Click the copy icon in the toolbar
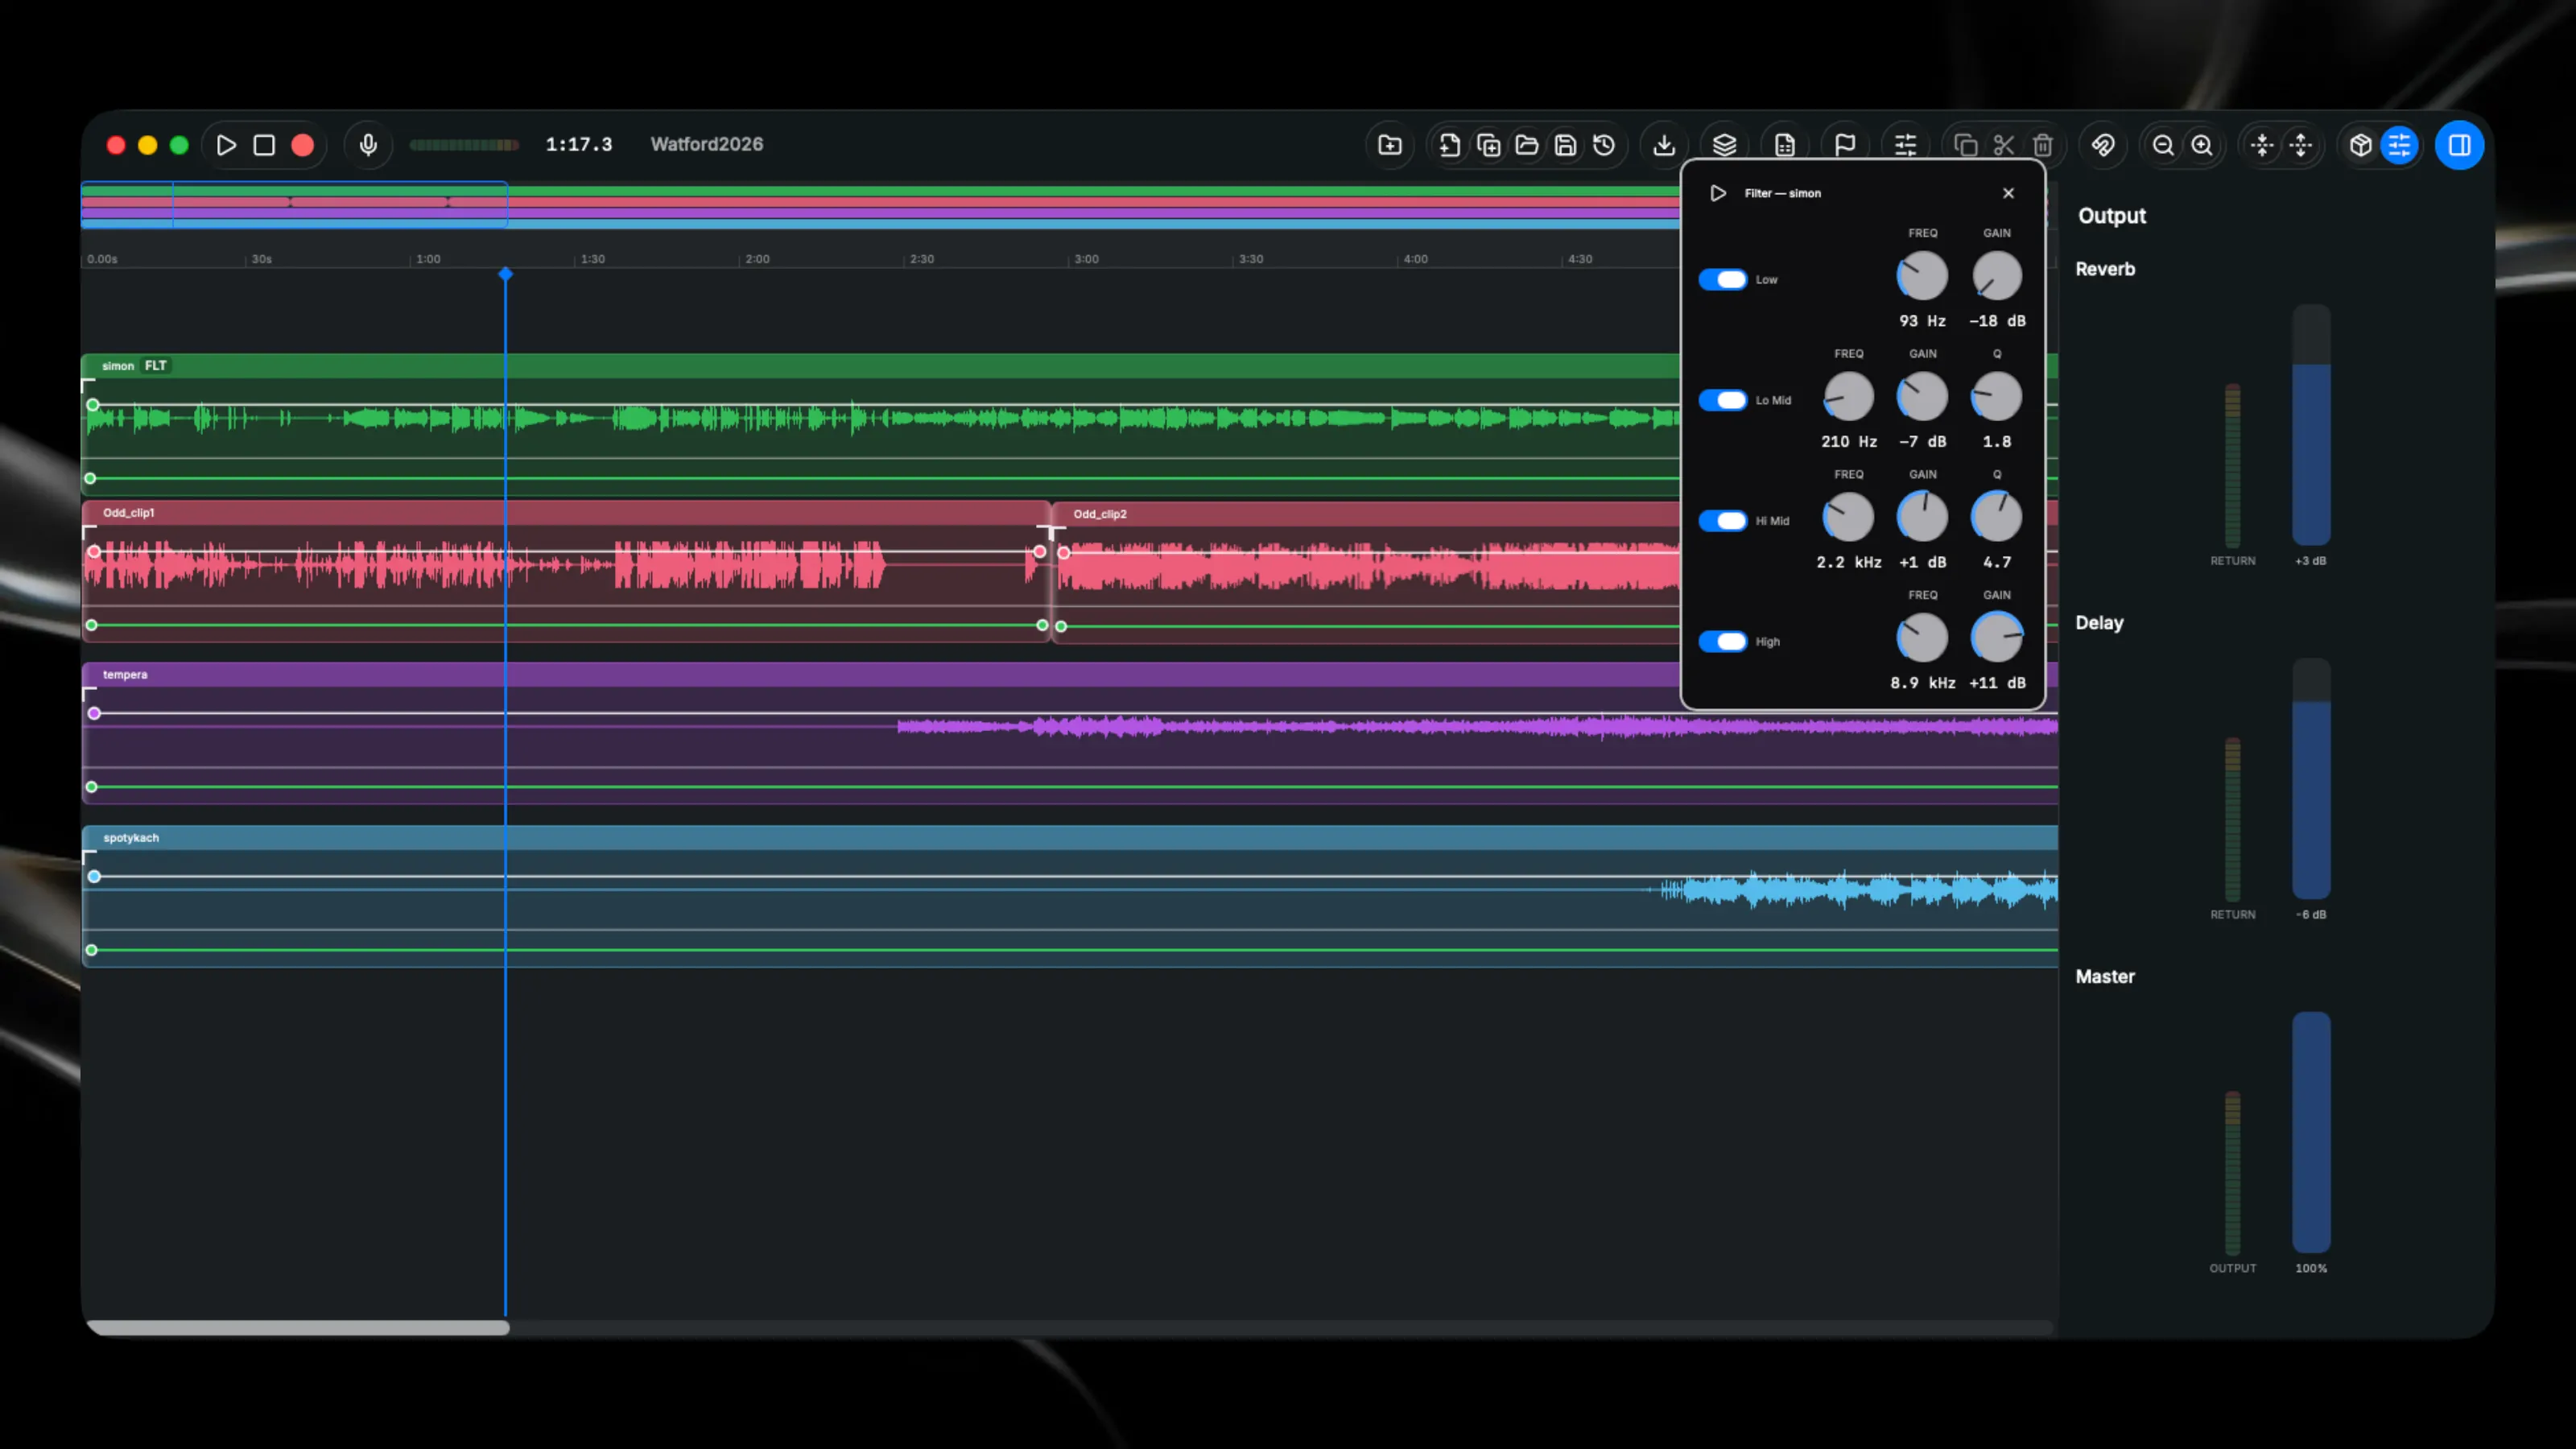The image size is (2576, 1449). (1965, 145)
